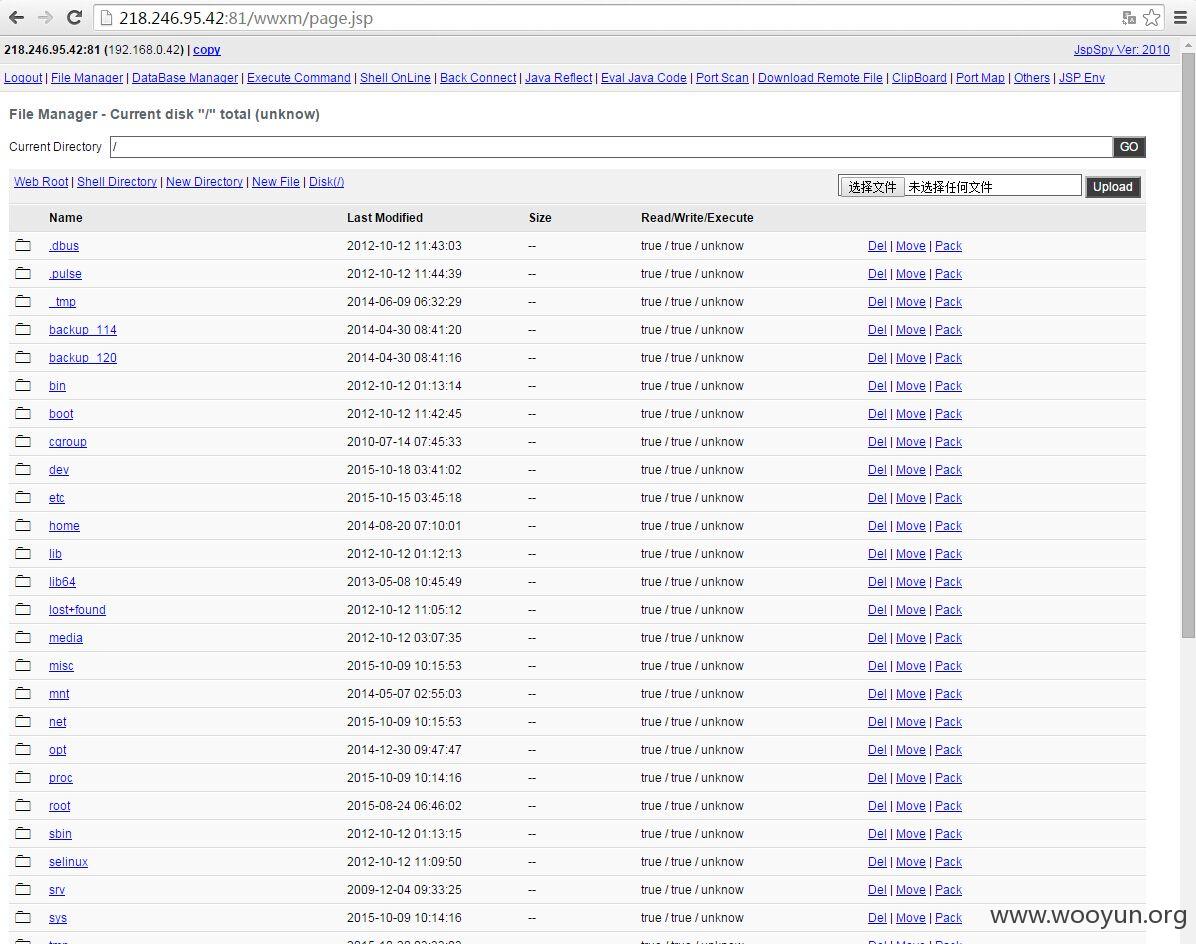This screenshot has width=1196, height=944.
Task: Click the Upload button
Action: [x=1113, y=187]
